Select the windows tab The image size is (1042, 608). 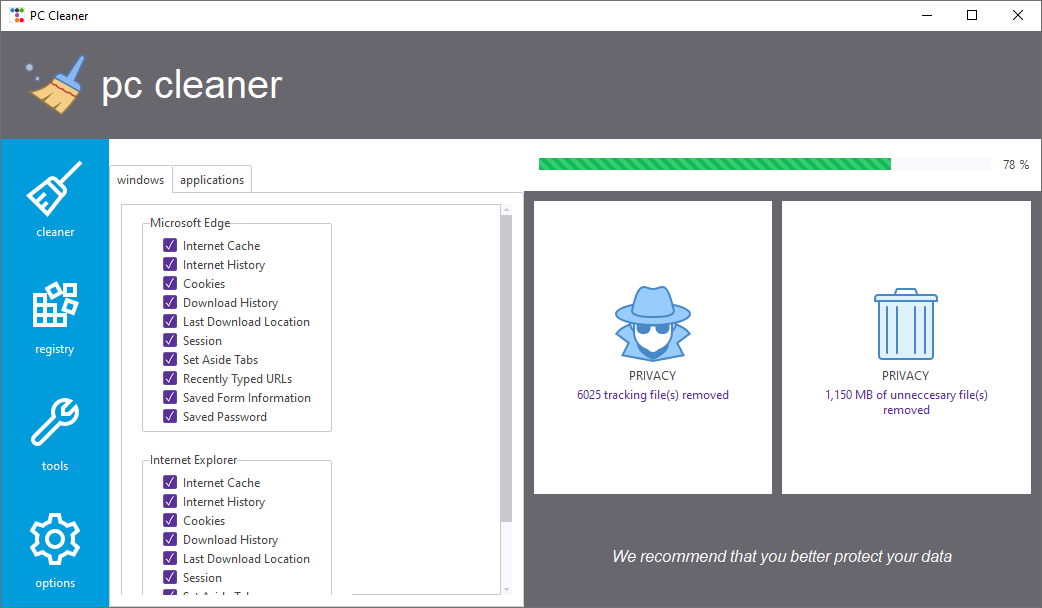click(x=140, y=179)
